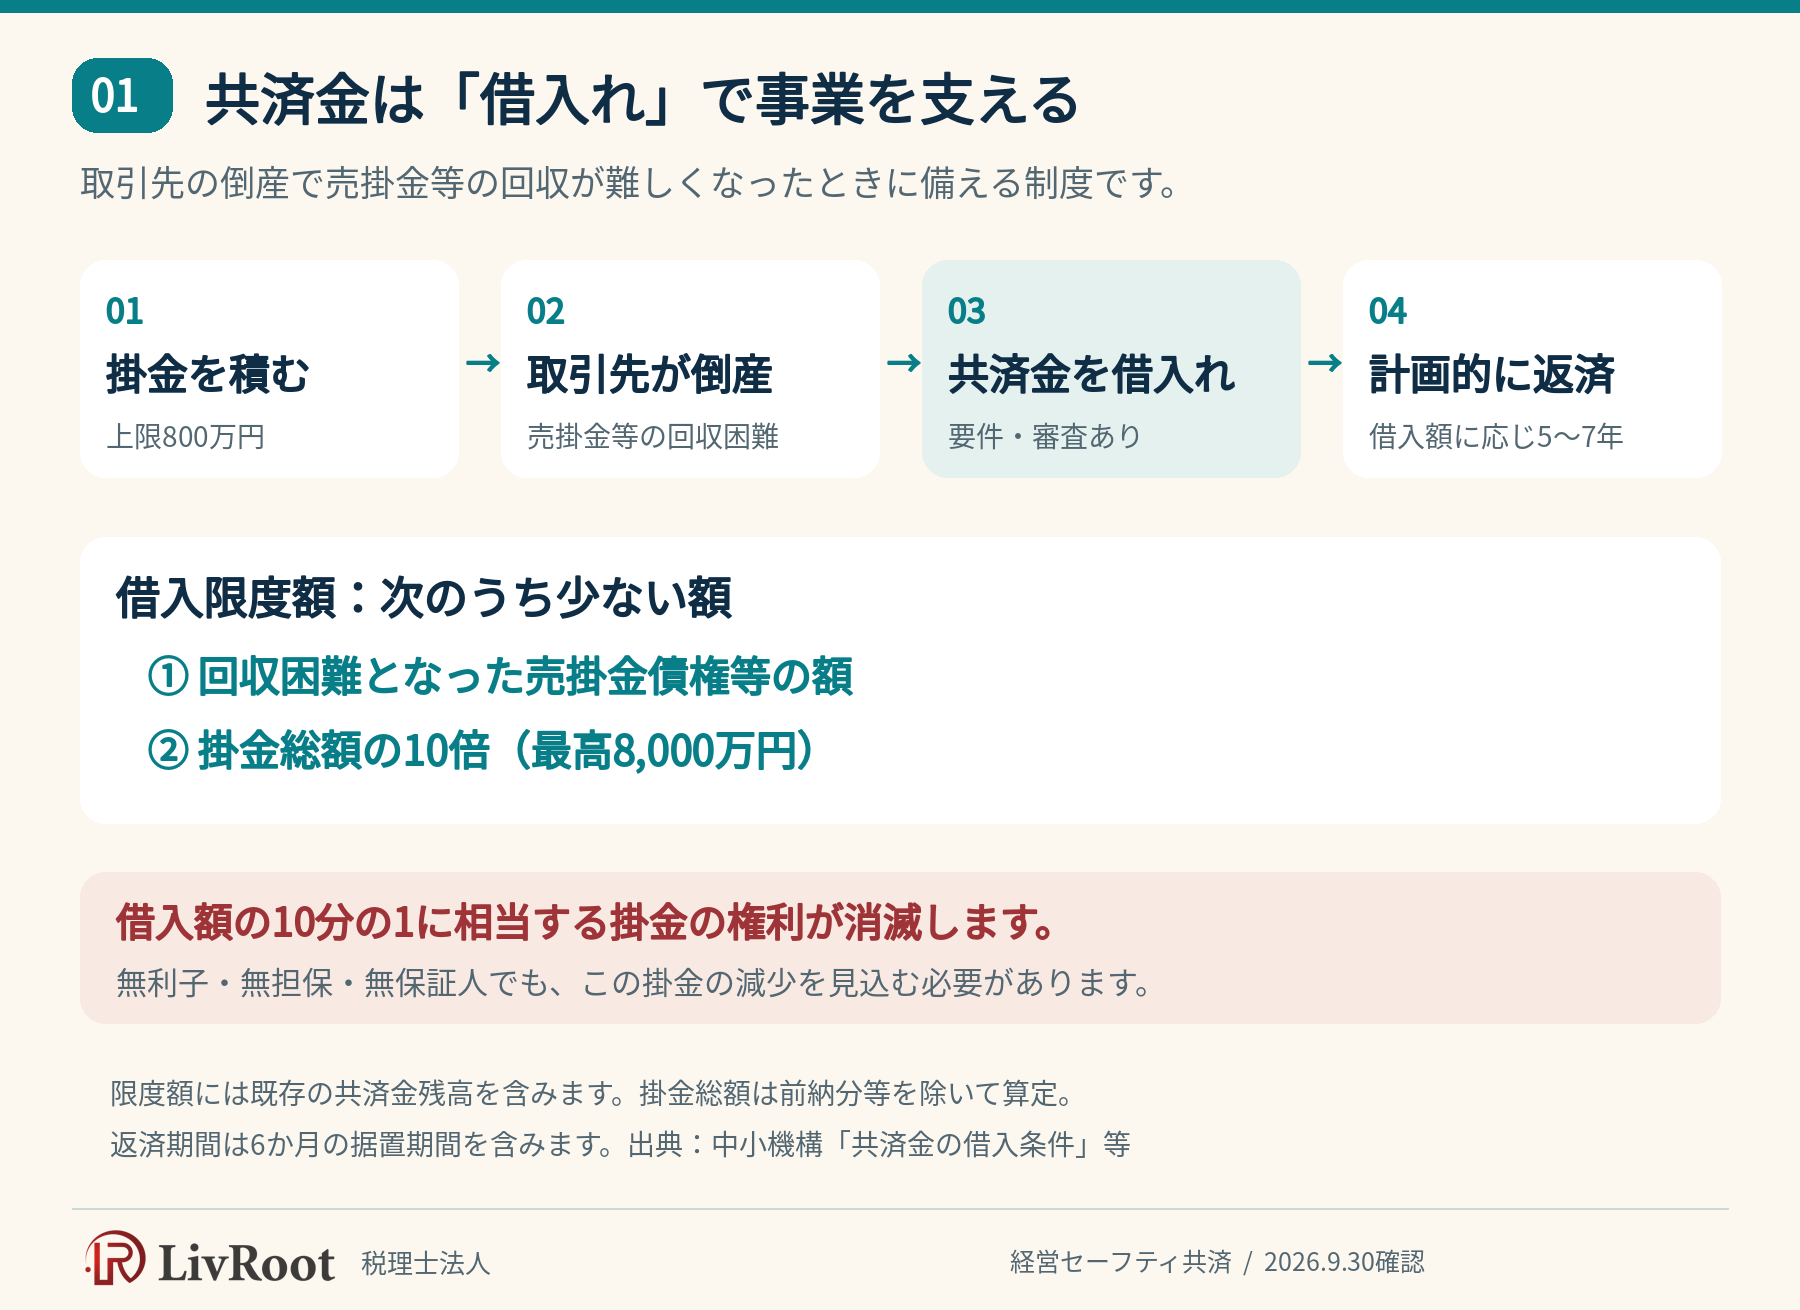Select step card 計画的に返済
Viewport: 1800px width, 1310px height.
pos(1532,369)
